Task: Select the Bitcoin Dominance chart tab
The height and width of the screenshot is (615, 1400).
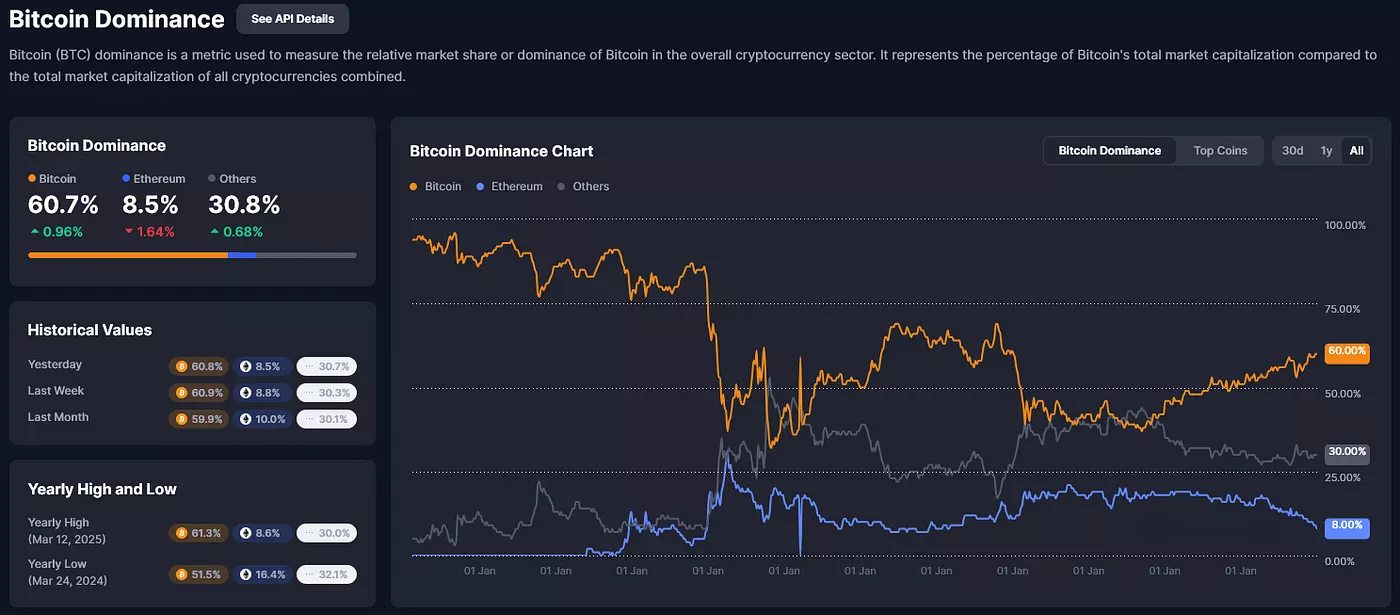Action: coord(1109,151)
